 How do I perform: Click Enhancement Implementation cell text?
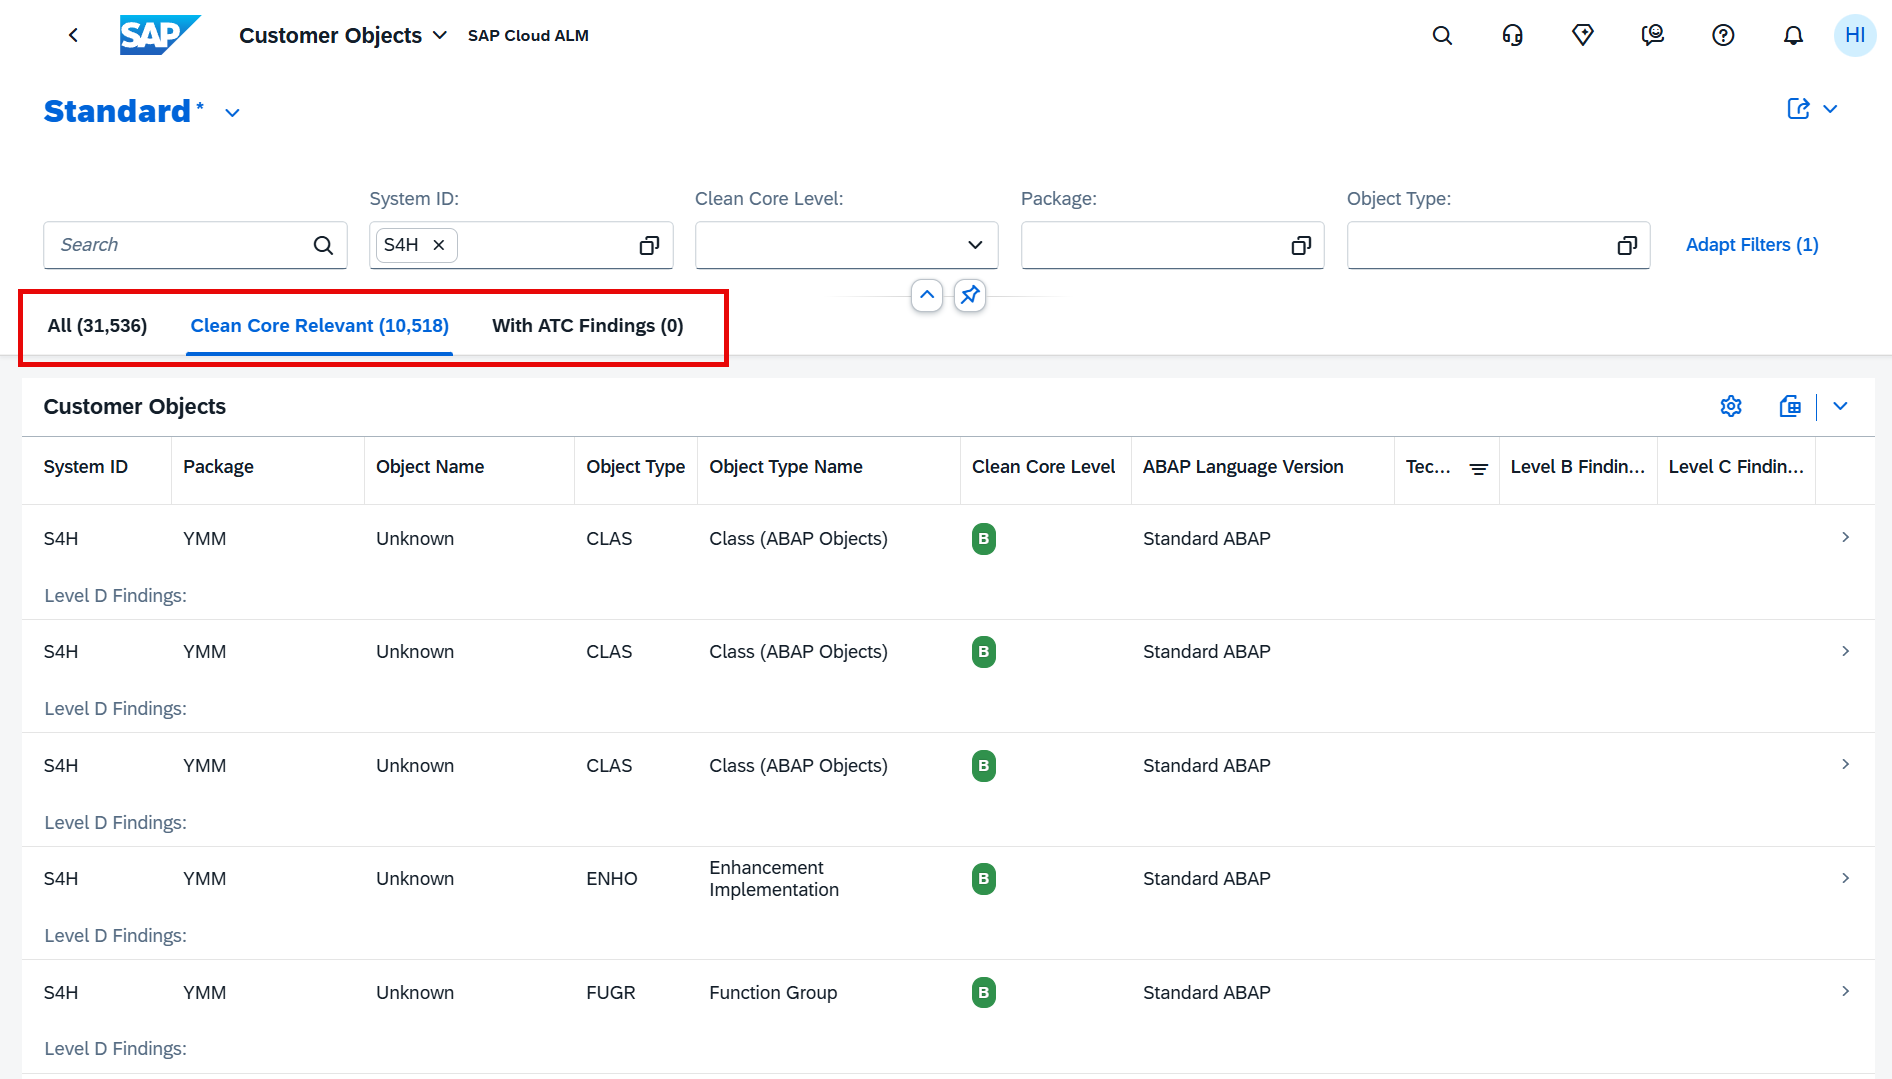(774, 879)
